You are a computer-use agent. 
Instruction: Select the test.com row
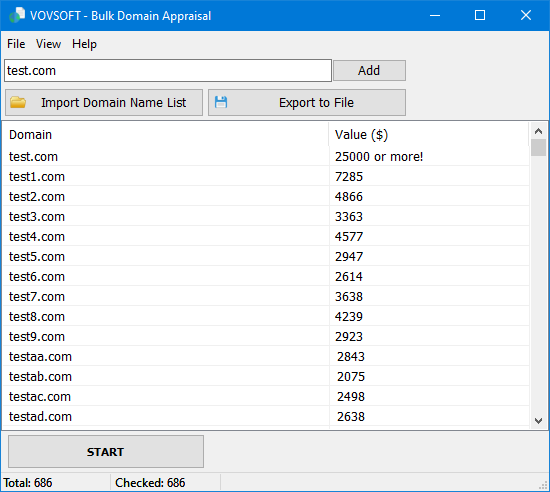tap(266, 156)
